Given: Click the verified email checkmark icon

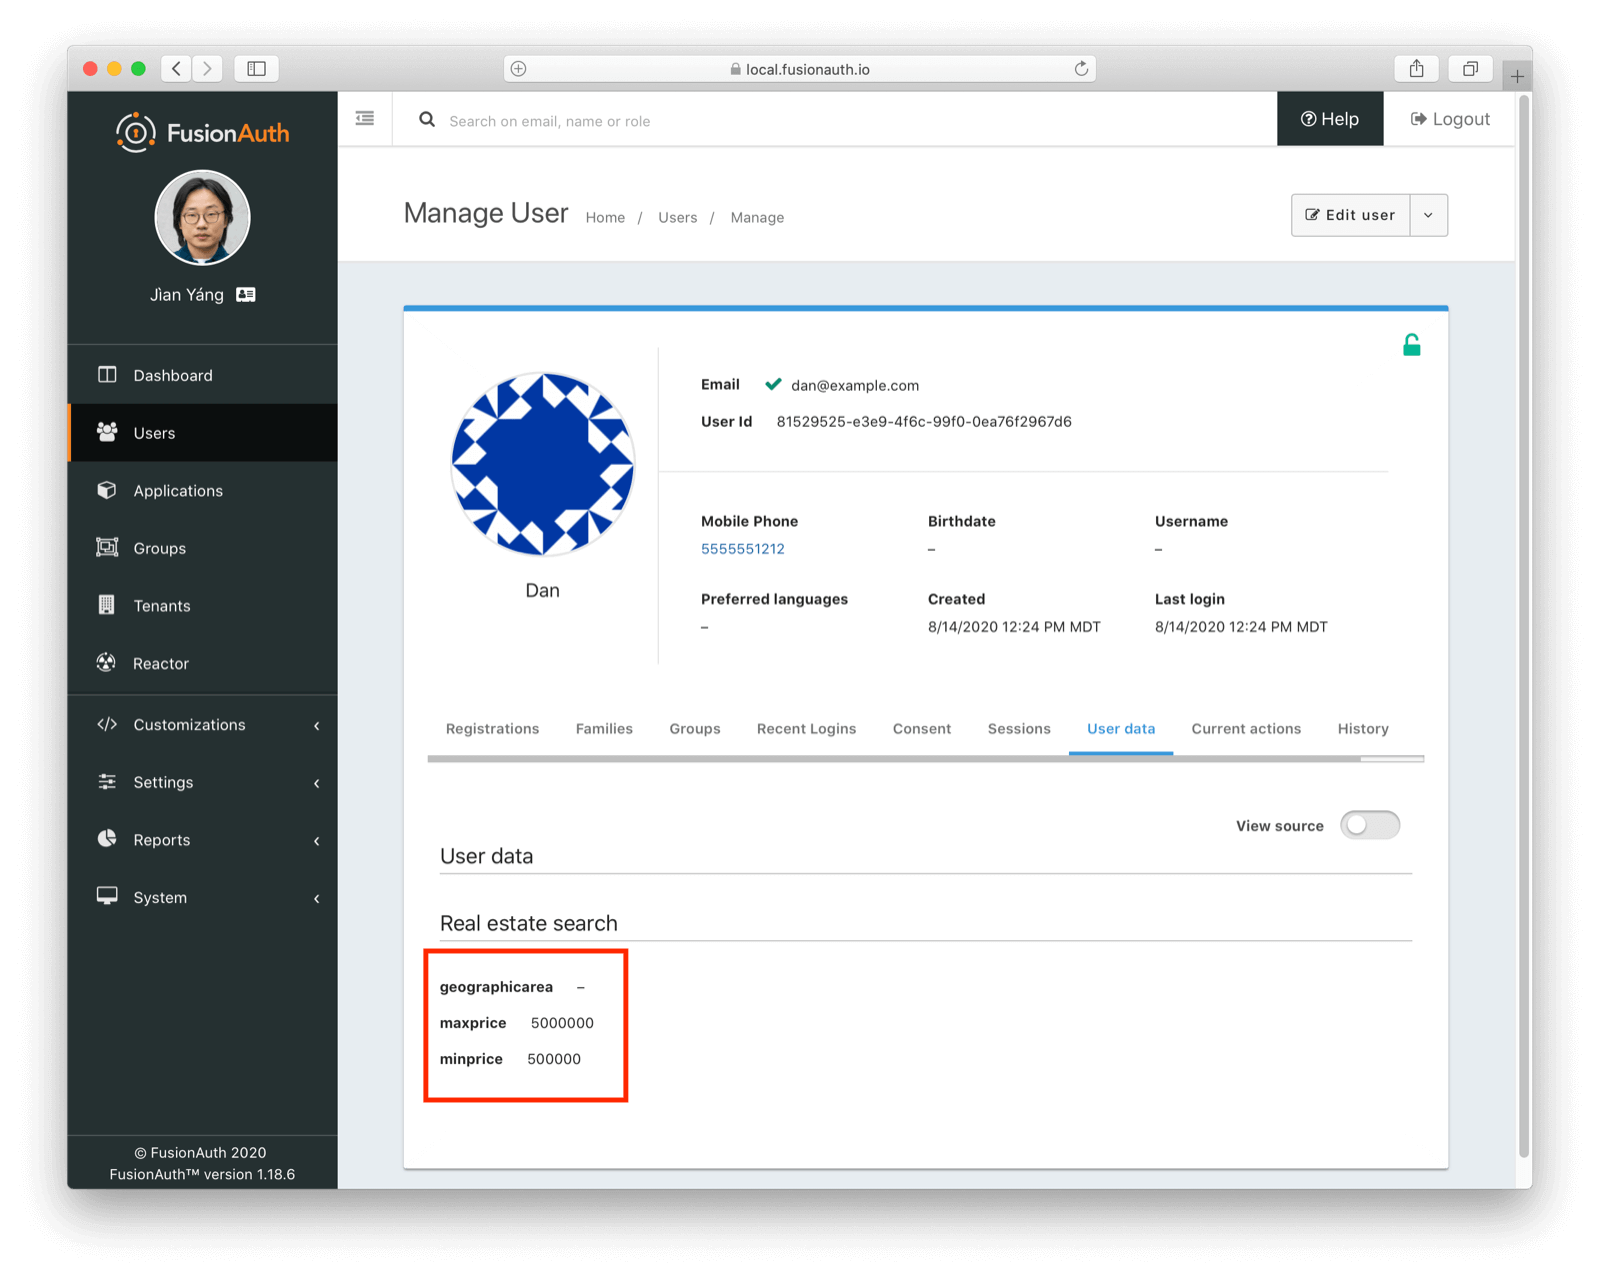Looking at the screenshot, I should tap(773, 384).
